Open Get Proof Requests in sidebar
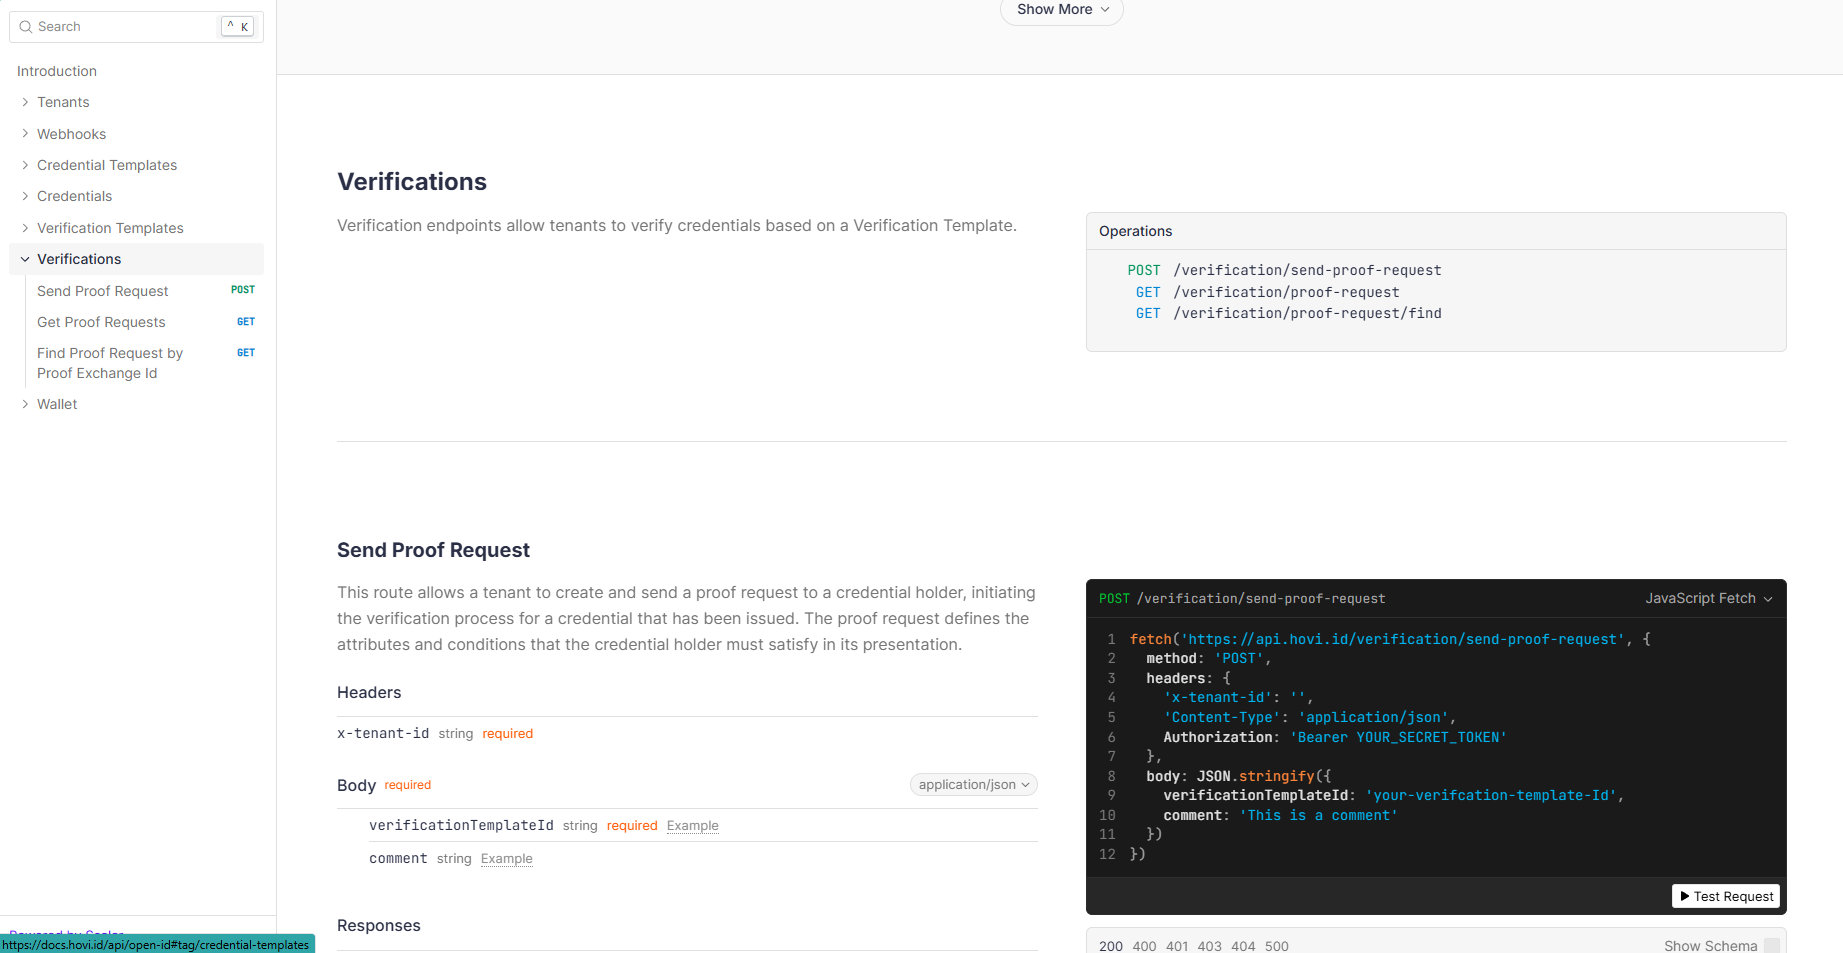1843x953 pixels. 101,322
